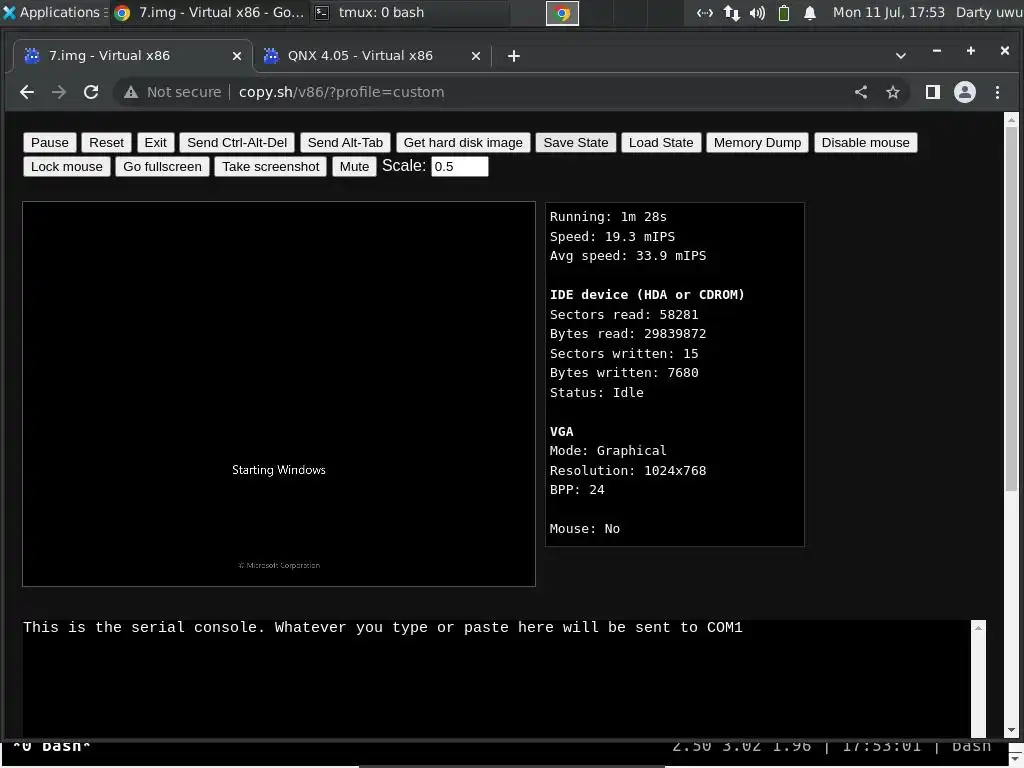
Task: Close the 7.img - Virtual x86 tab
Action: click(x=237, y=56)
